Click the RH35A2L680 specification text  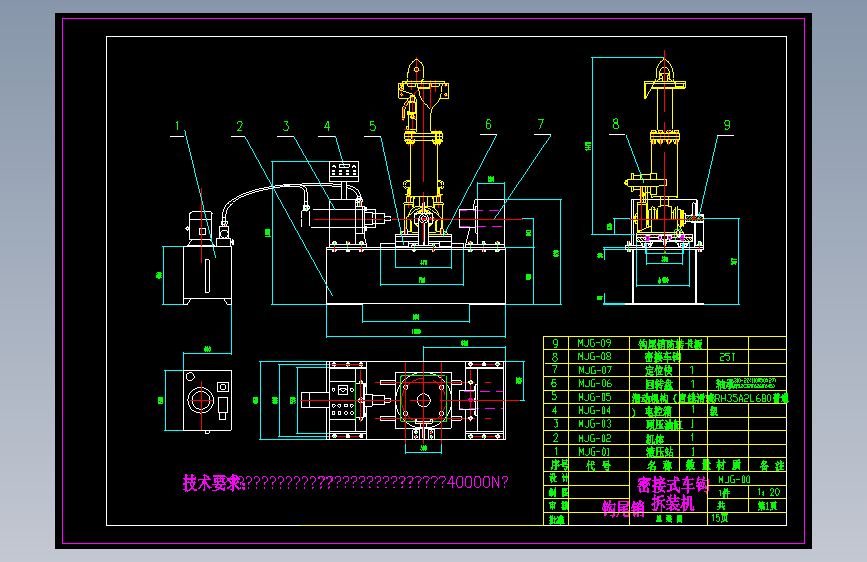(x=743, y=398)
